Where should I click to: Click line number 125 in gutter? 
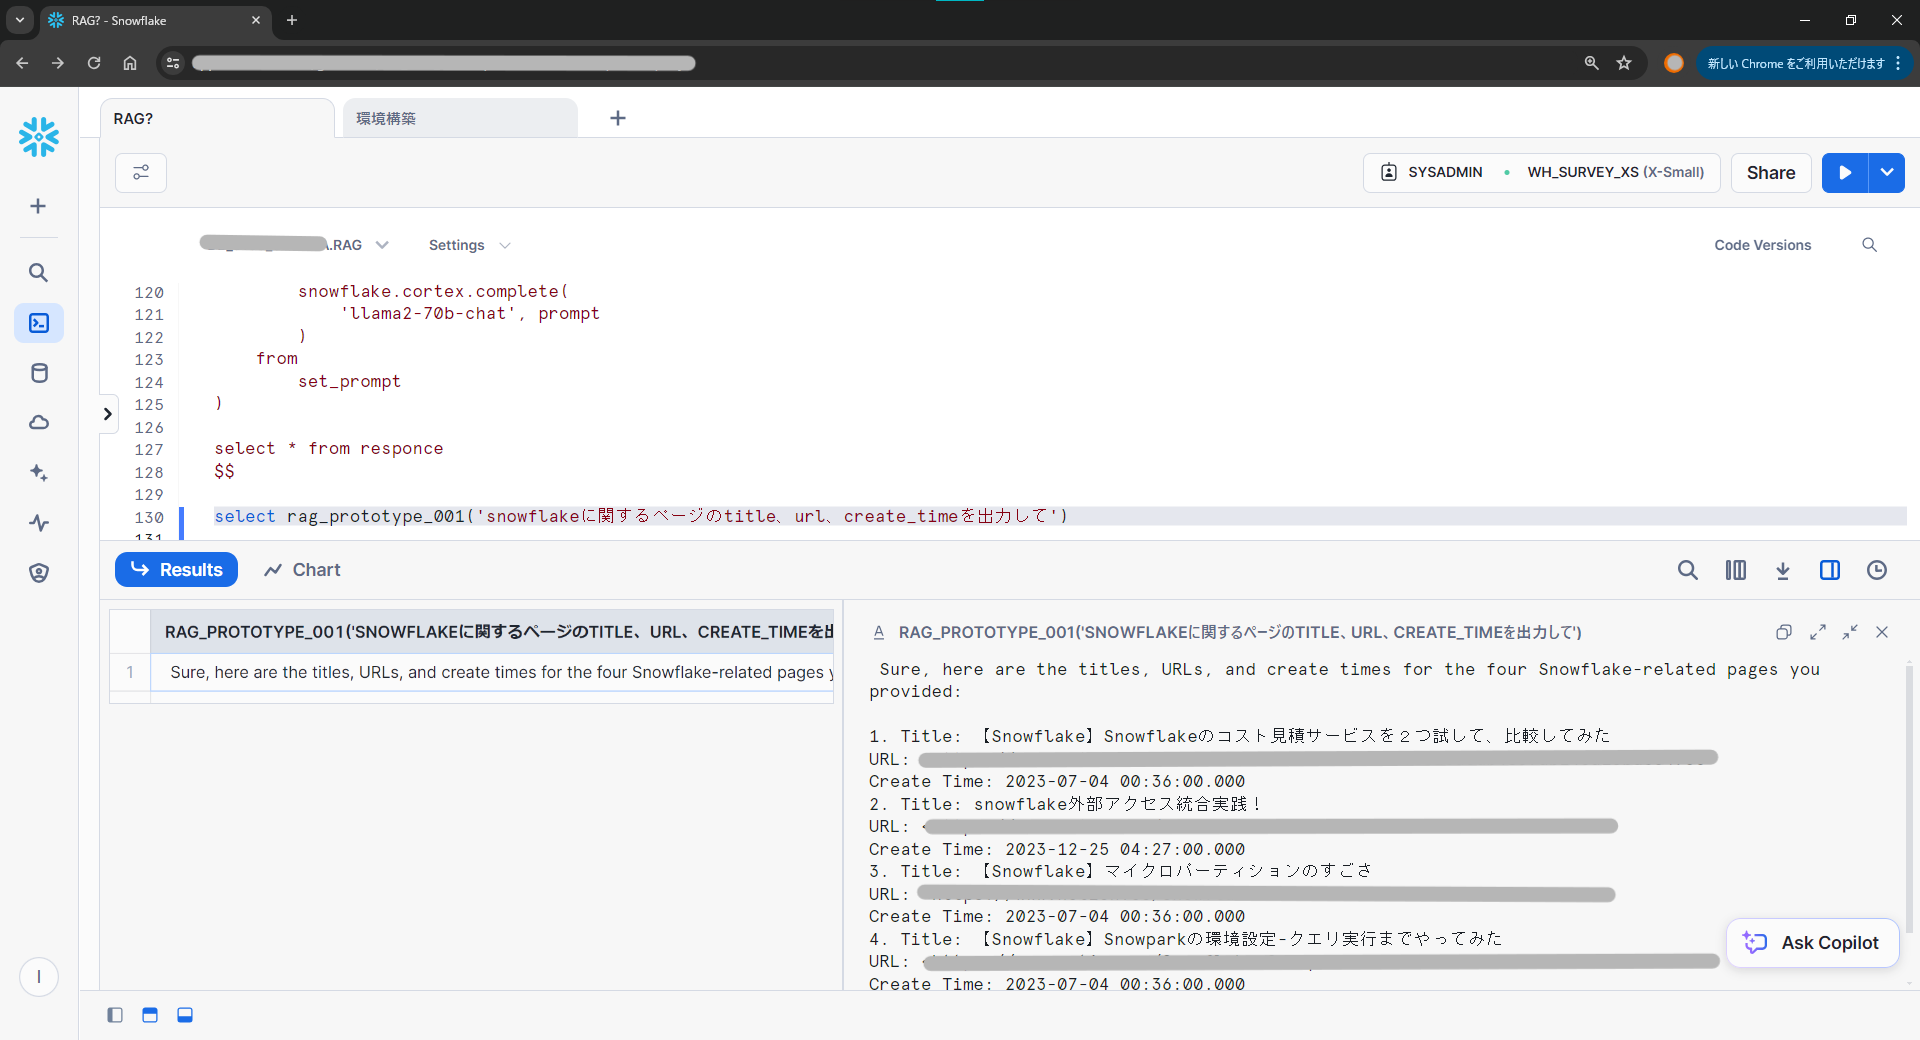149,405
